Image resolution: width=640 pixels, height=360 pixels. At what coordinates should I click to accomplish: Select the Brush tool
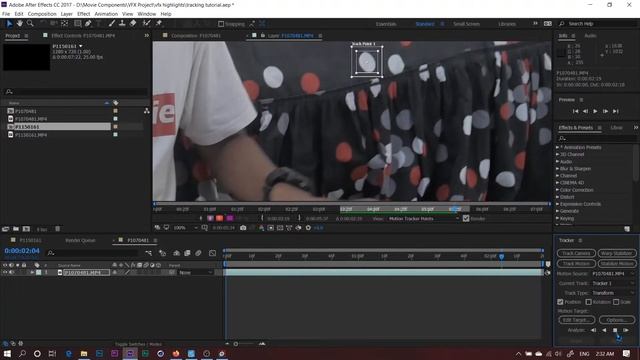click(111, 24)
